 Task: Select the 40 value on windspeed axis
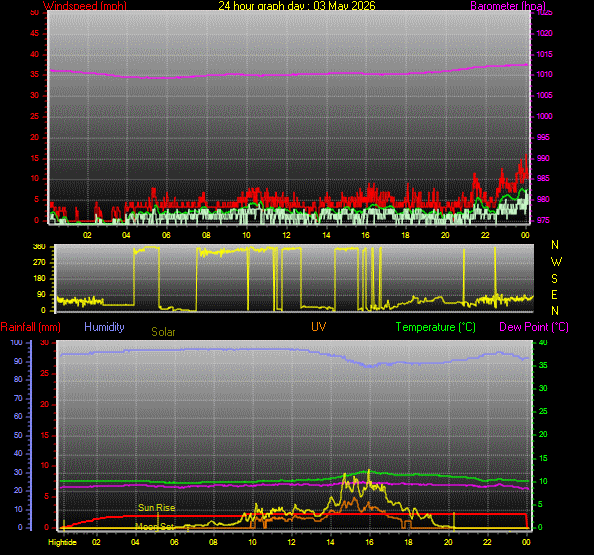[34, 54]
